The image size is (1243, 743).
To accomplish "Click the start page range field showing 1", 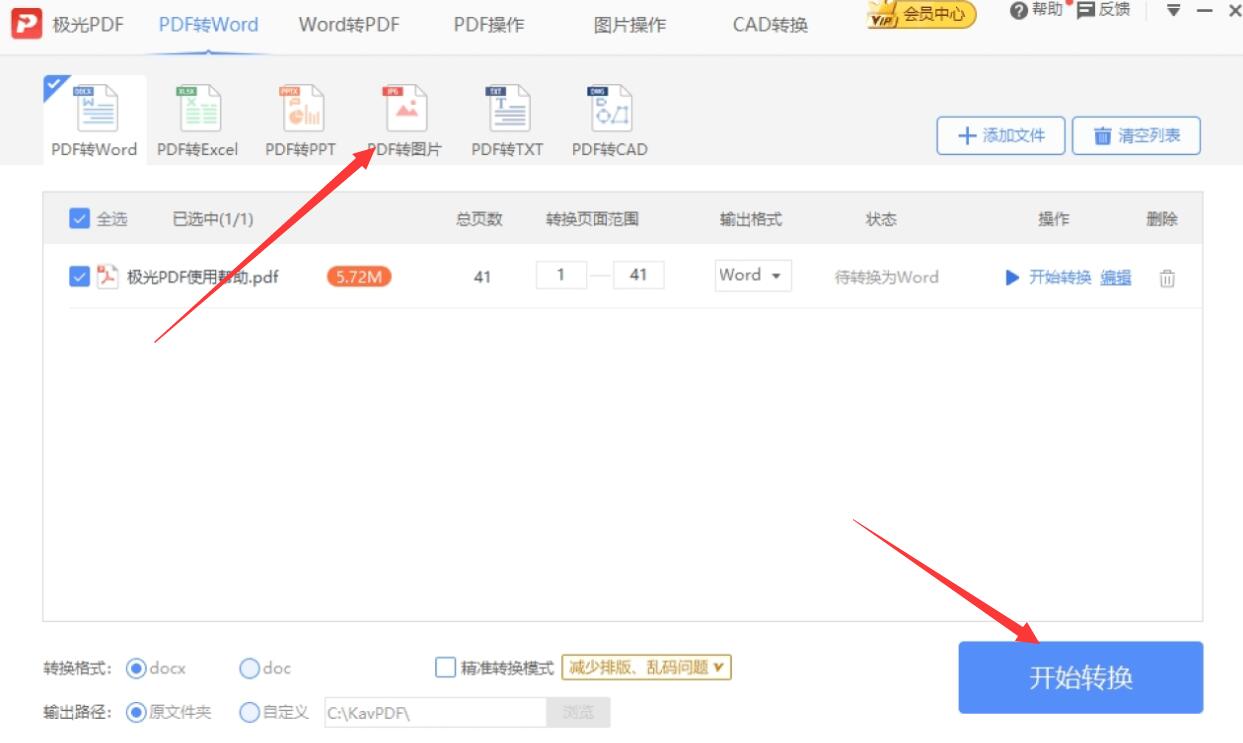I will pos(560,275).
